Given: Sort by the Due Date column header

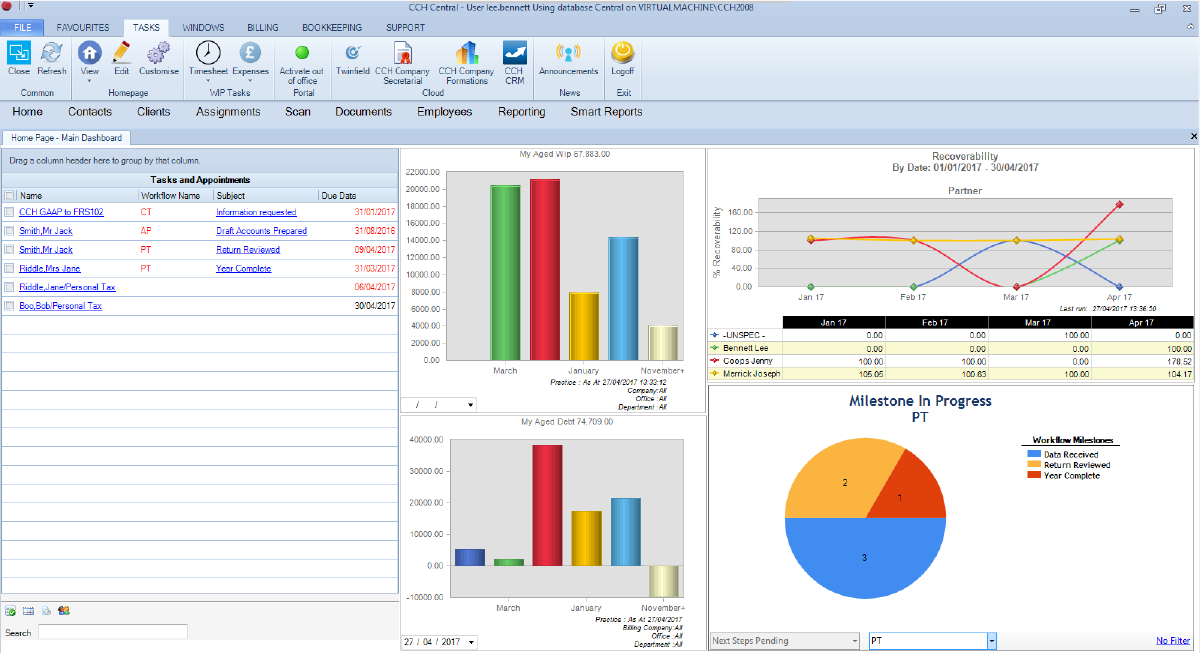Looking at the screenshot, I should click(358, 196).
